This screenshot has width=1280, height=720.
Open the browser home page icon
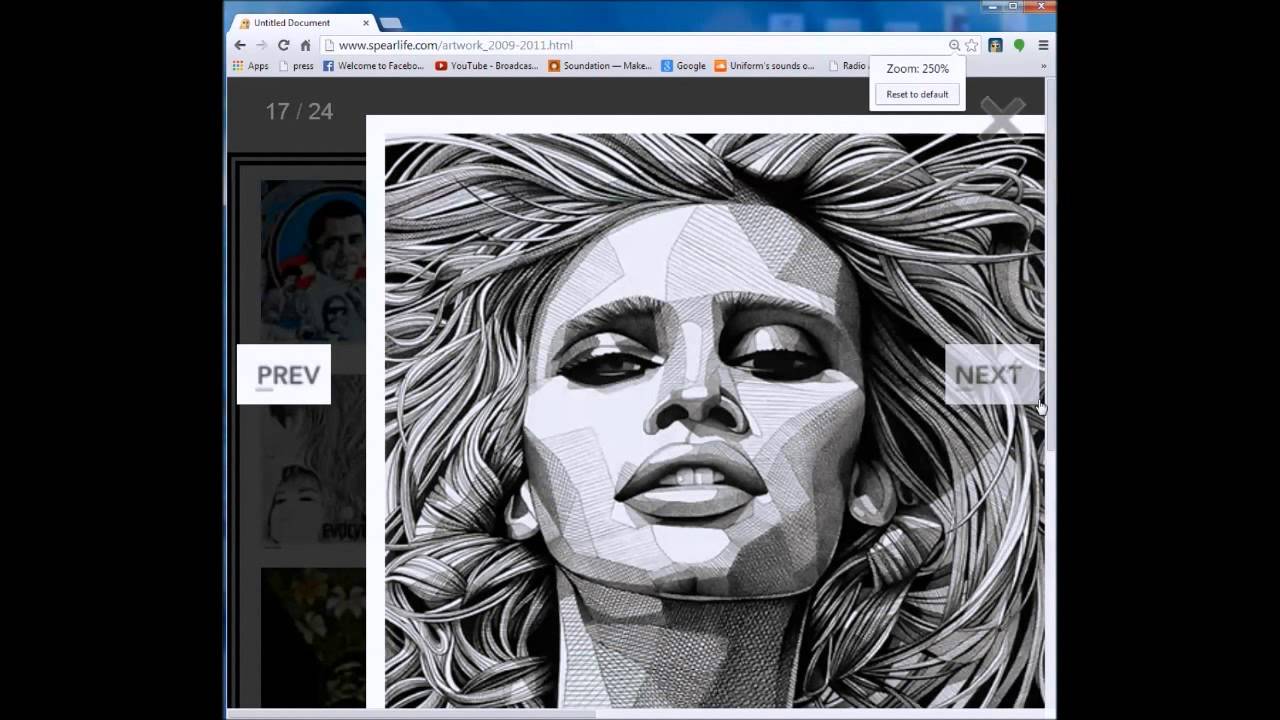tap(306, 45)
